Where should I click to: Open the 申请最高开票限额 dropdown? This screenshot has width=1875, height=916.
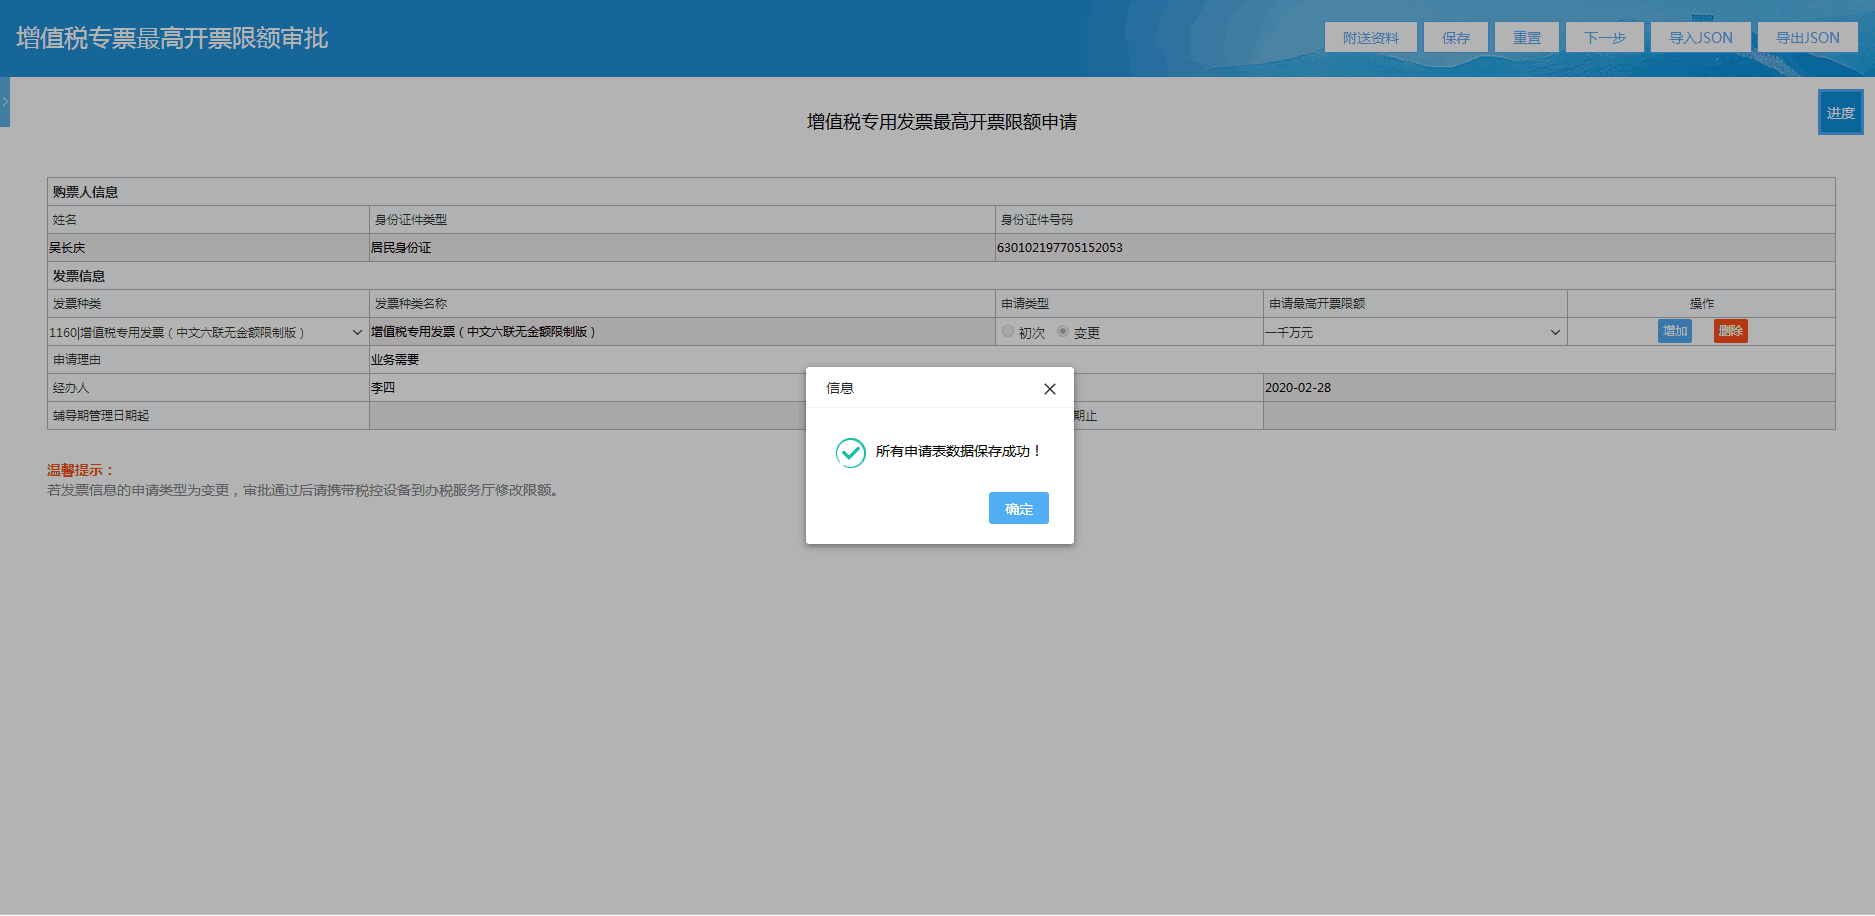pos(1414,332)
